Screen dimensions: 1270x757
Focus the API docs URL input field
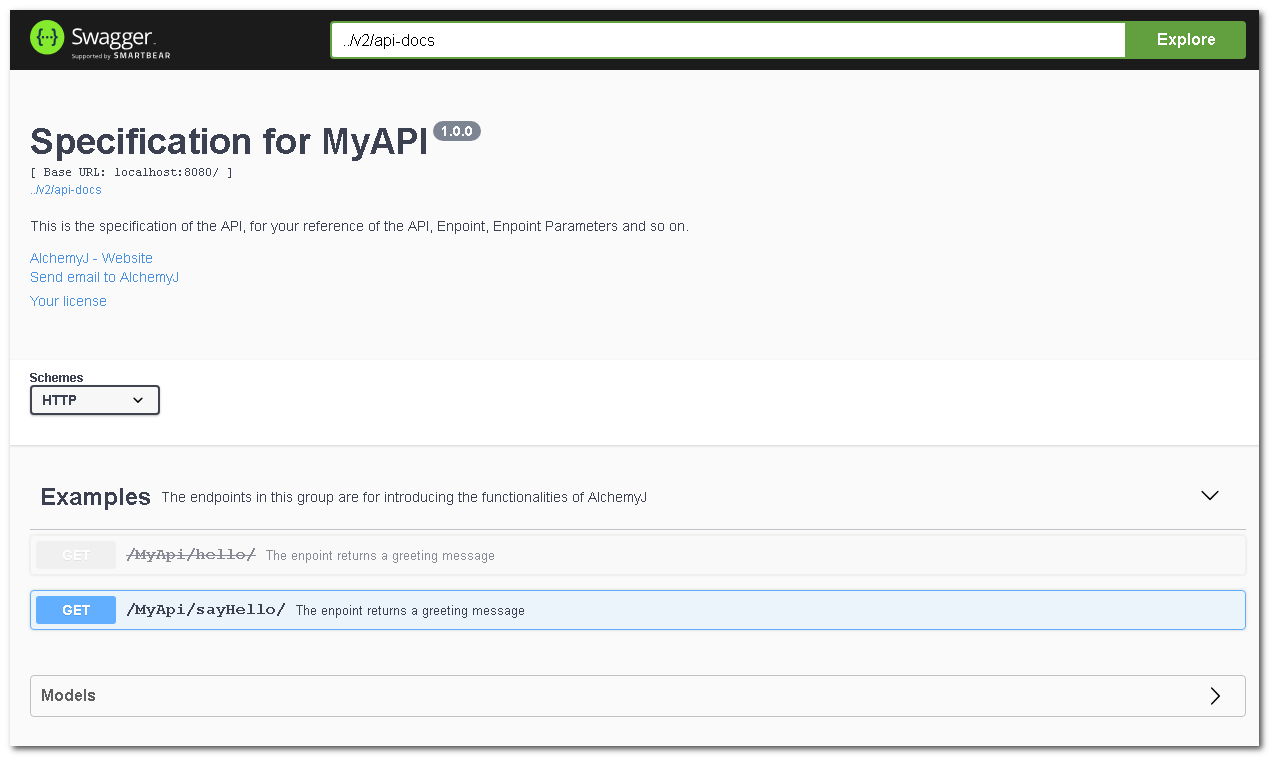728,40
